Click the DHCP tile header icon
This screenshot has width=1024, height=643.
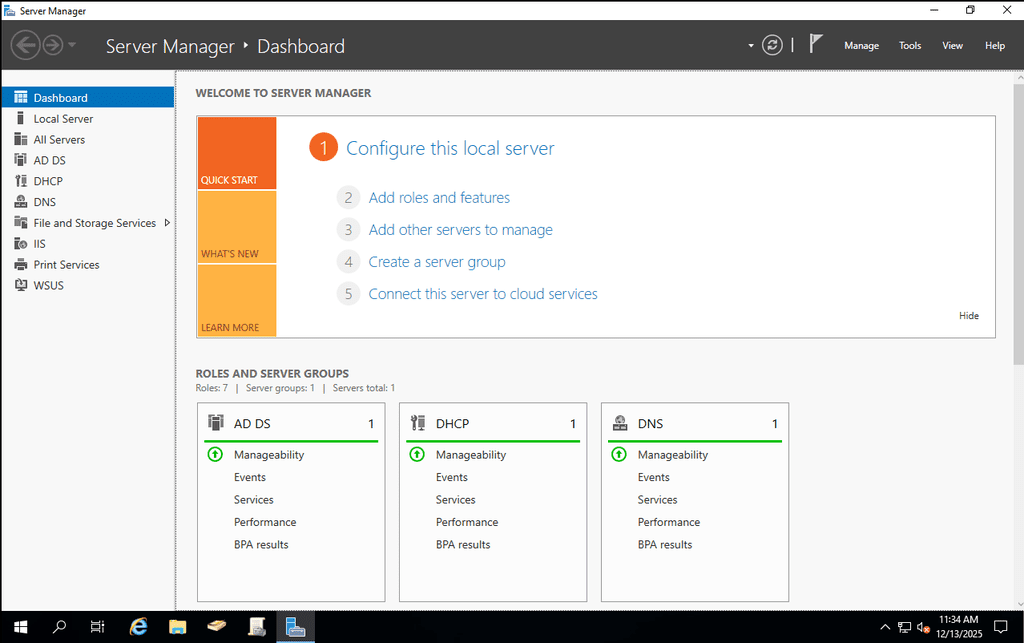coord(418,423)
